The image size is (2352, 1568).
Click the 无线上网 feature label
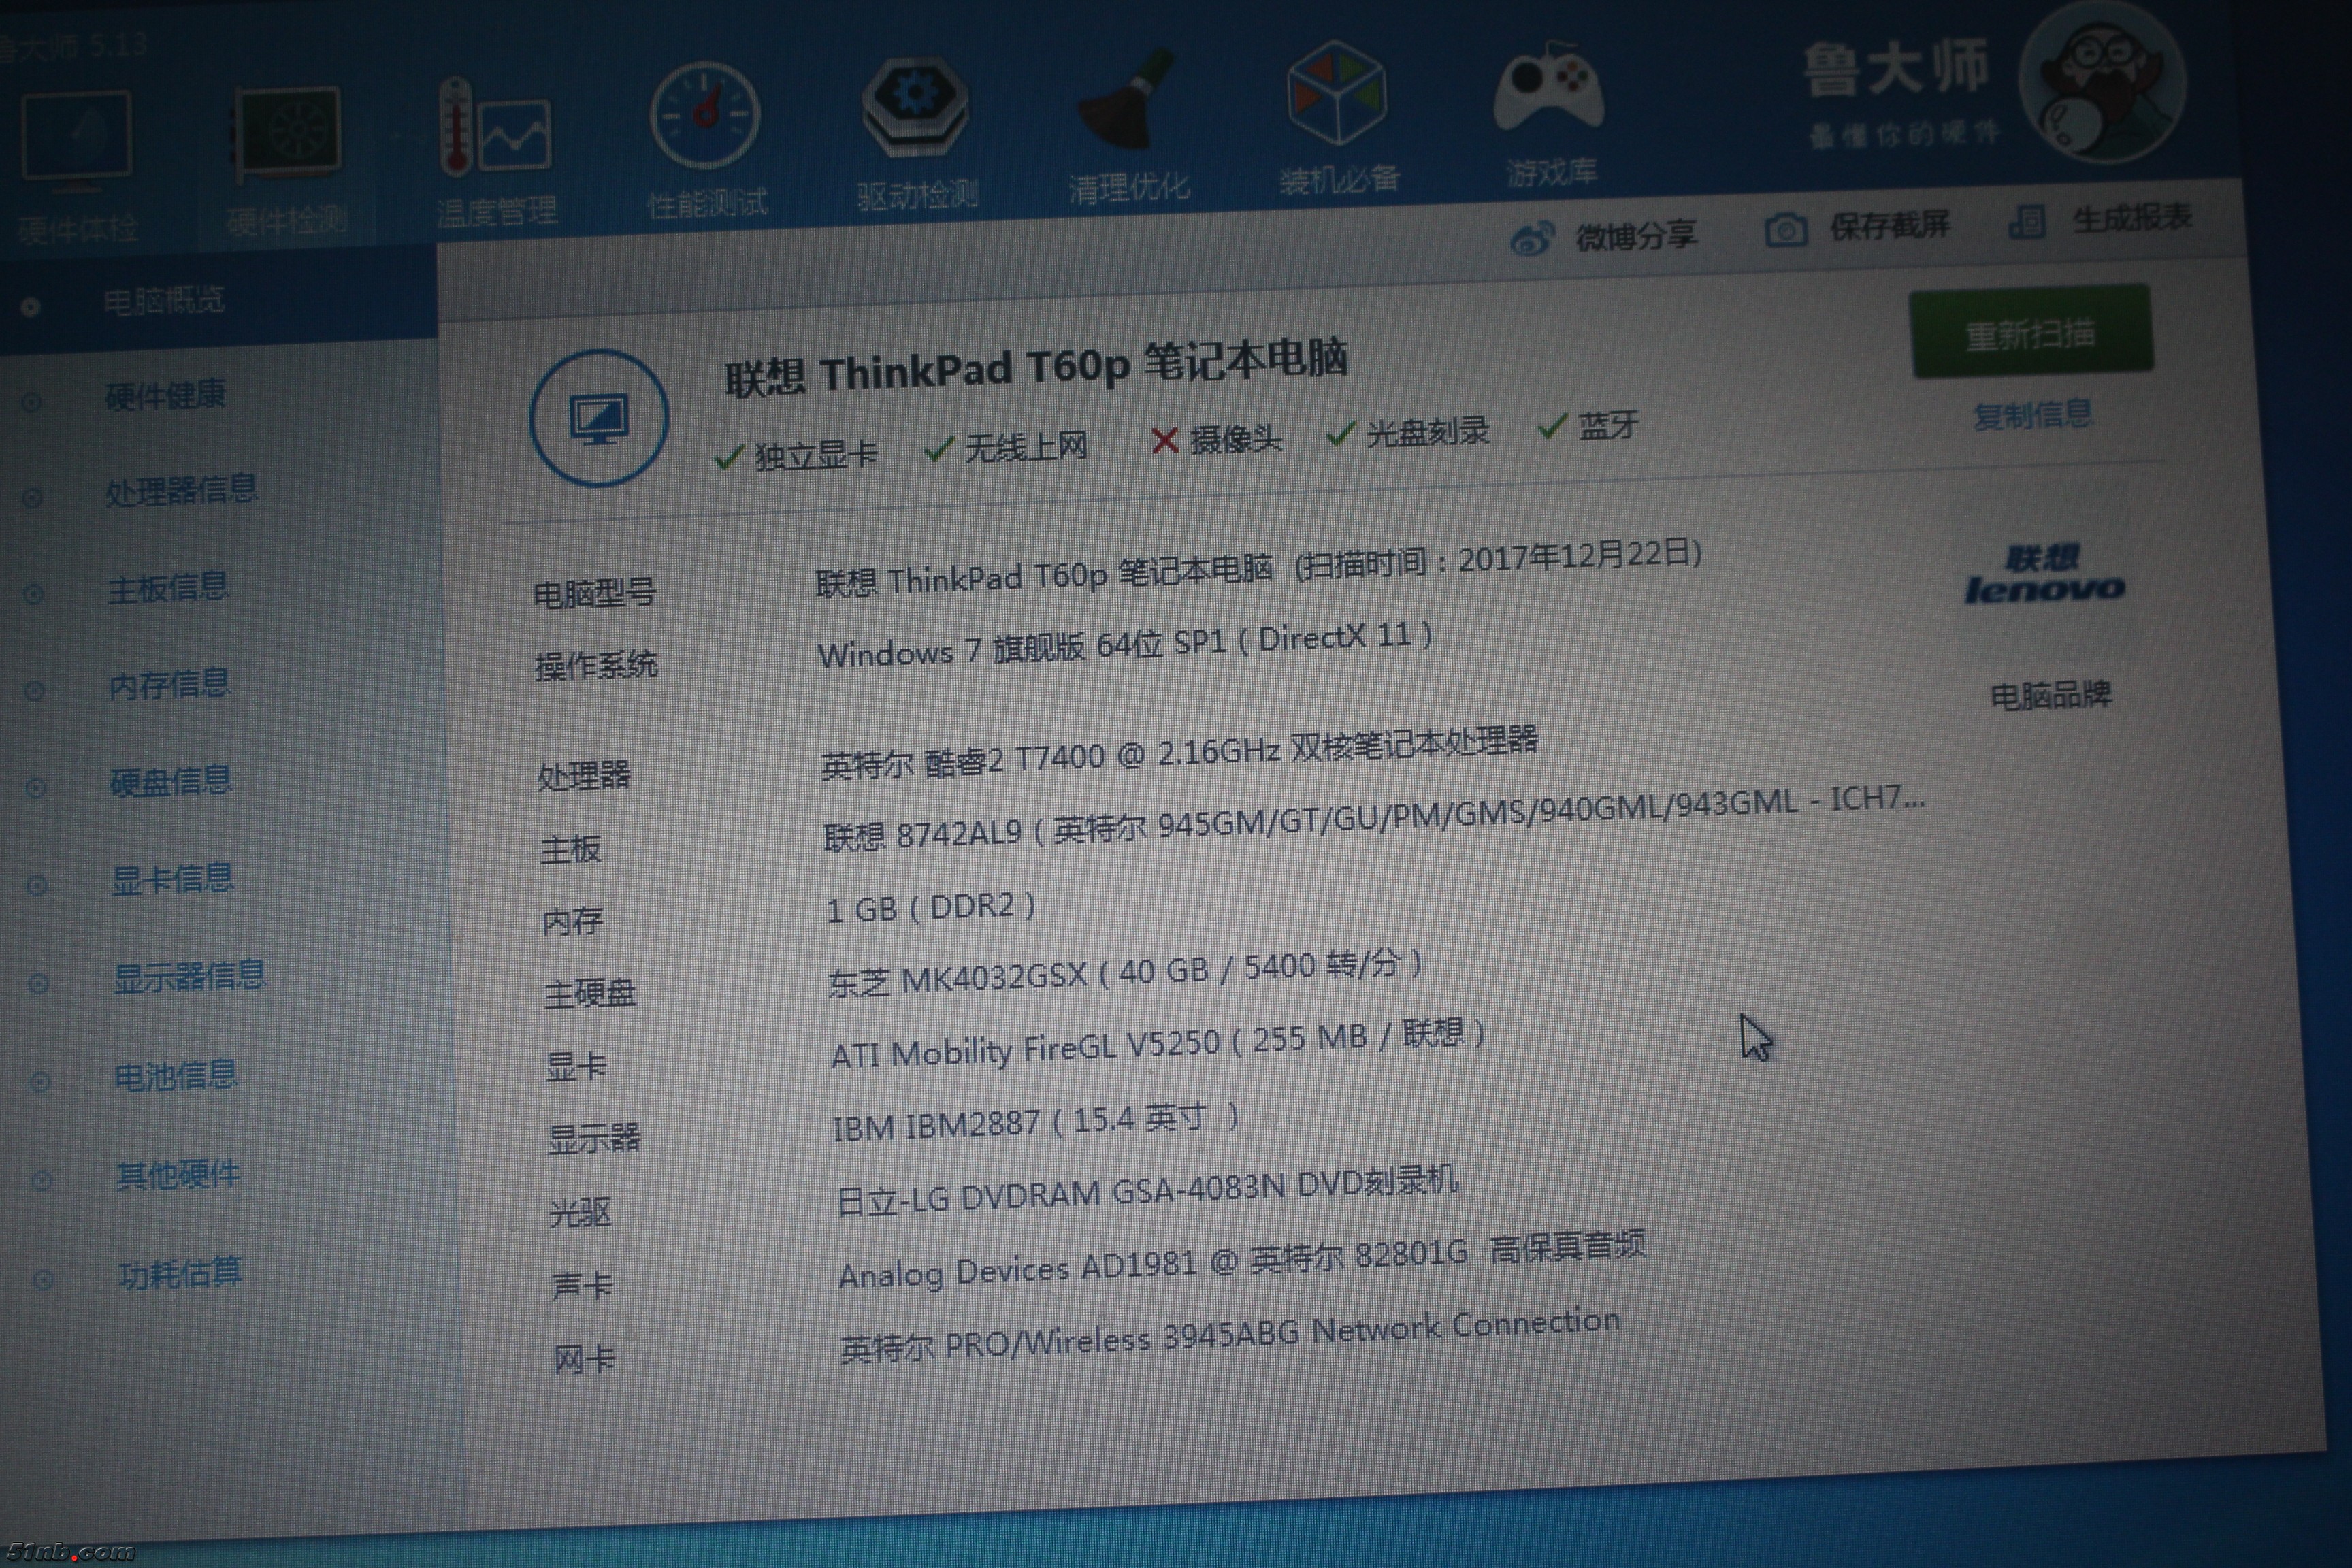(x=1026, y=447)
